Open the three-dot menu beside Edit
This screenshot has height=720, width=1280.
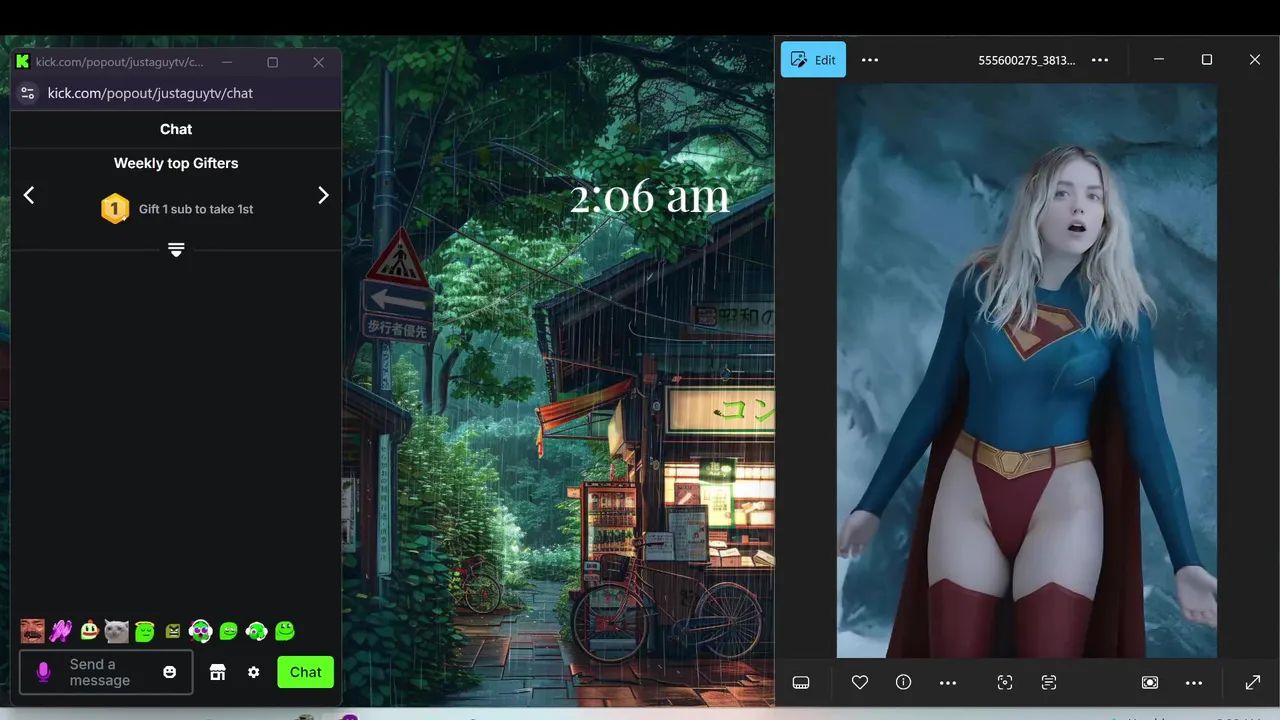pyautogui.click(x=870, y=60)
